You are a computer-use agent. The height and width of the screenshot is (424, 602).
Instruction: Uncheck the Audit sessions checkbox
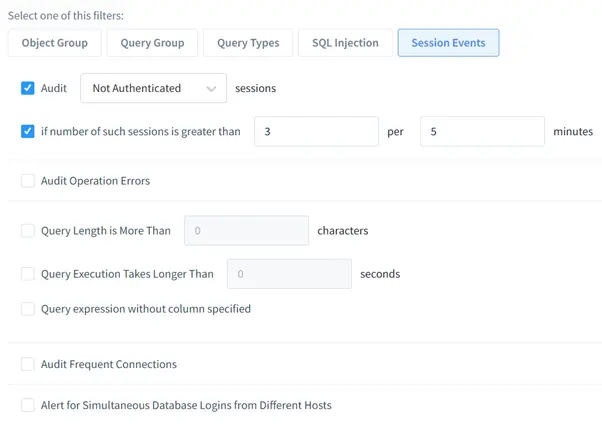pyautogui.click(x=28, y=88)
